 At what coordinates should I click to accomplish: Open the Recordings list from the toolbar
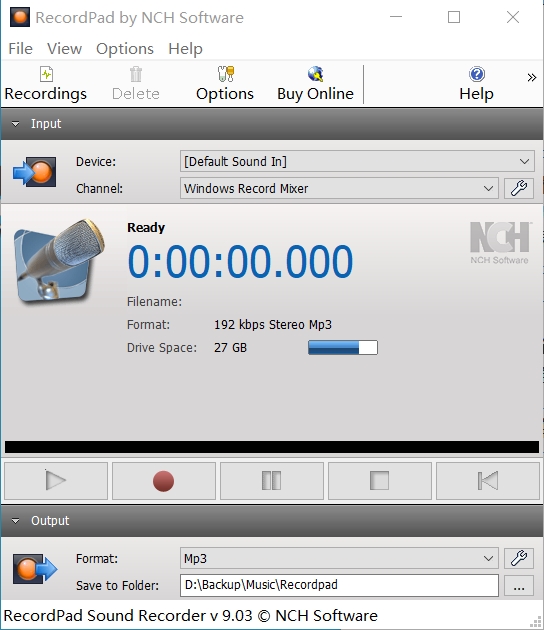[x=45, y=84]
